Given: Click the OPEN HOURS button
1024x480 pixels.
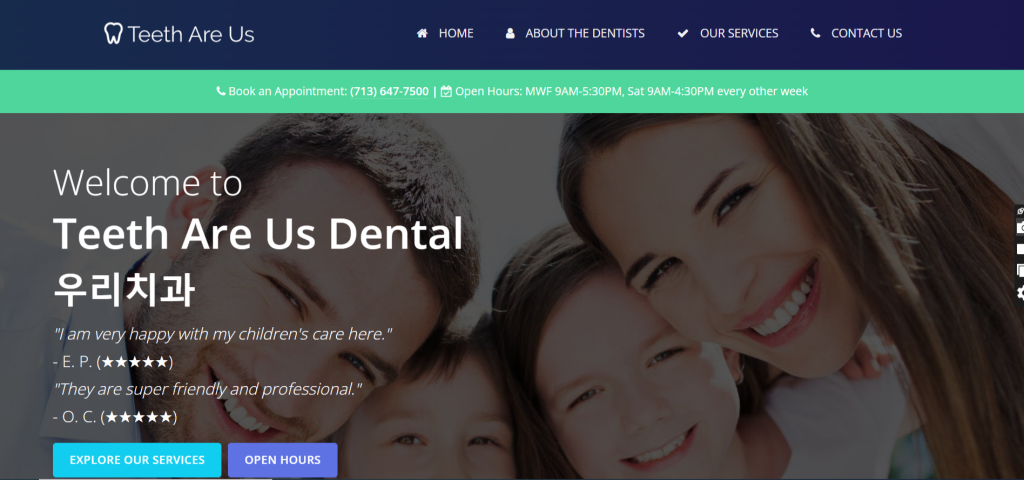Looking at the screenshot, I should [283, 460].
